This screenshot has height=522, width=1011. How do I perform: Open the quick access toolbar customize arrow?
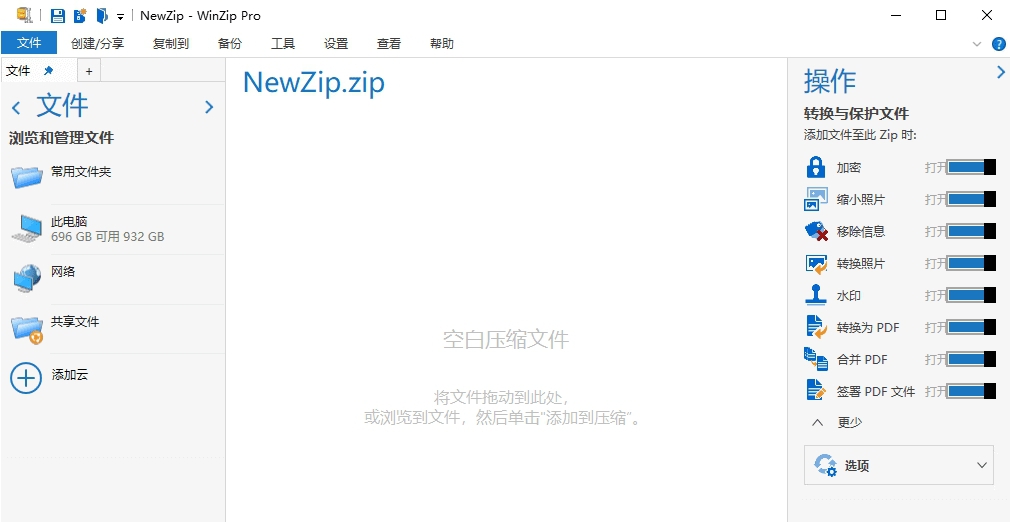121,17
